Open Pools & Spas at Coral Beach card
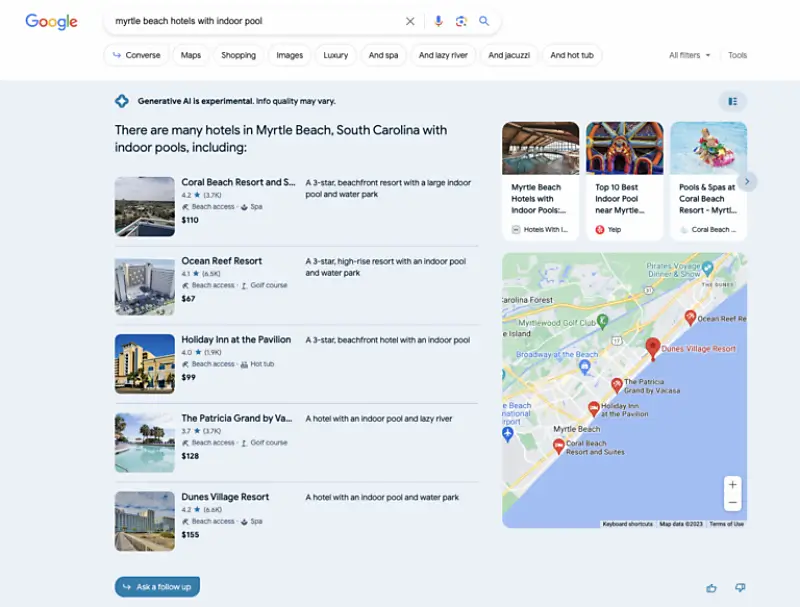Viewport: 800px width, 607px height. coord(709,181)
